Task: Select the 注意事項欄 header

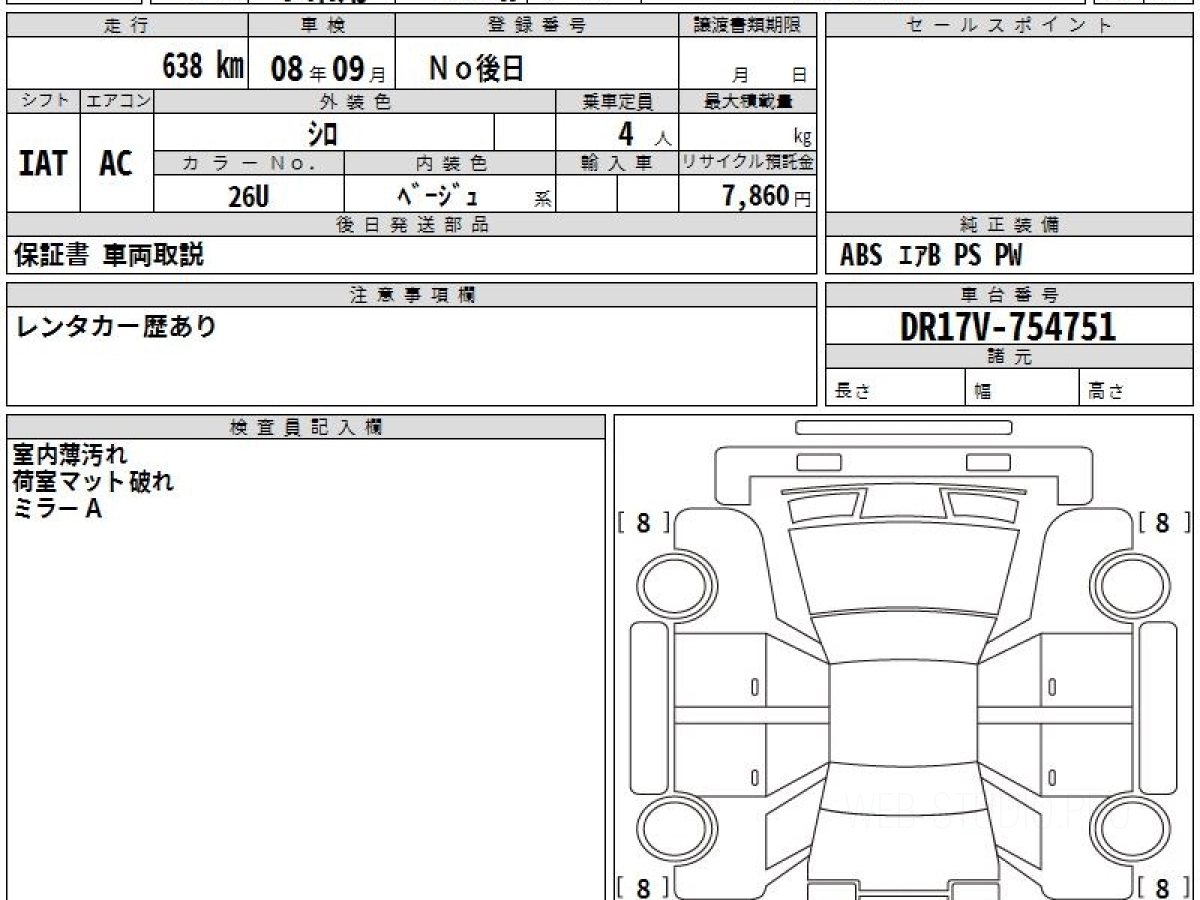Action: point(412,295)
